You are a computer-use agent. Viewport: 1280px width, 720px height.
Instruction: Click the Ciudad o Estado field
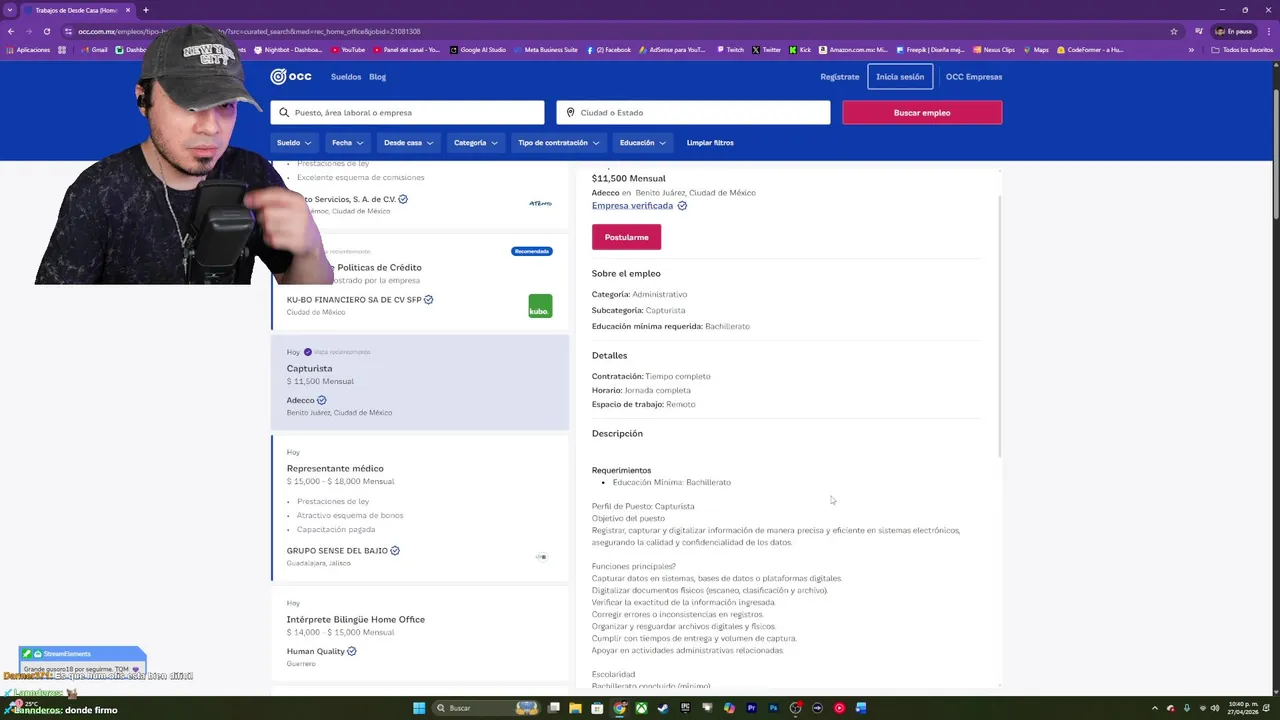693,113
